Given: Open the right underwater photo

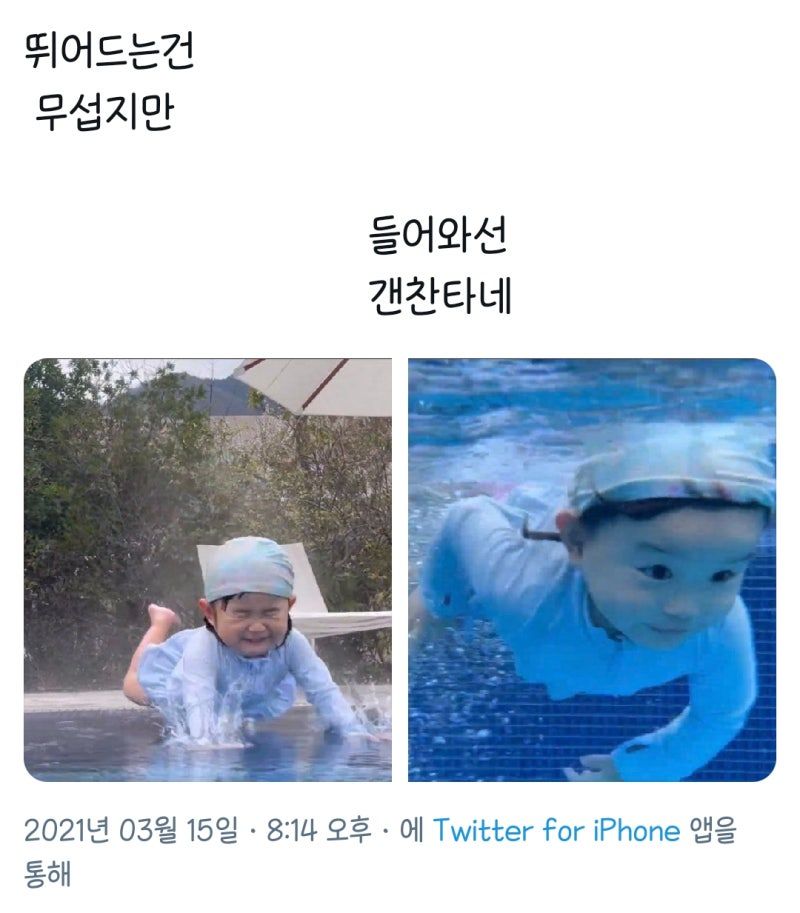Looking at the screenshot, I should [592, 569].
